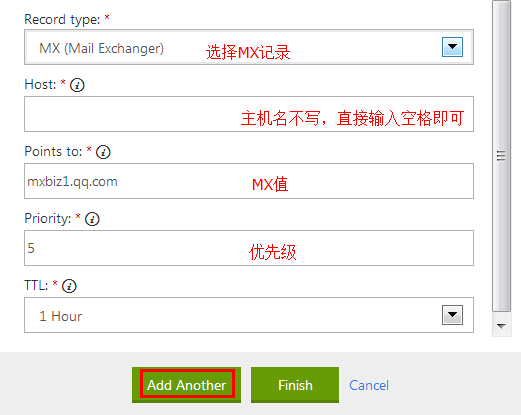Image resolution: width=521 pixels, height=415 pixels.
Task: Select the MX (Mail Exchanger) combo box text
Action: pos(101,48)
